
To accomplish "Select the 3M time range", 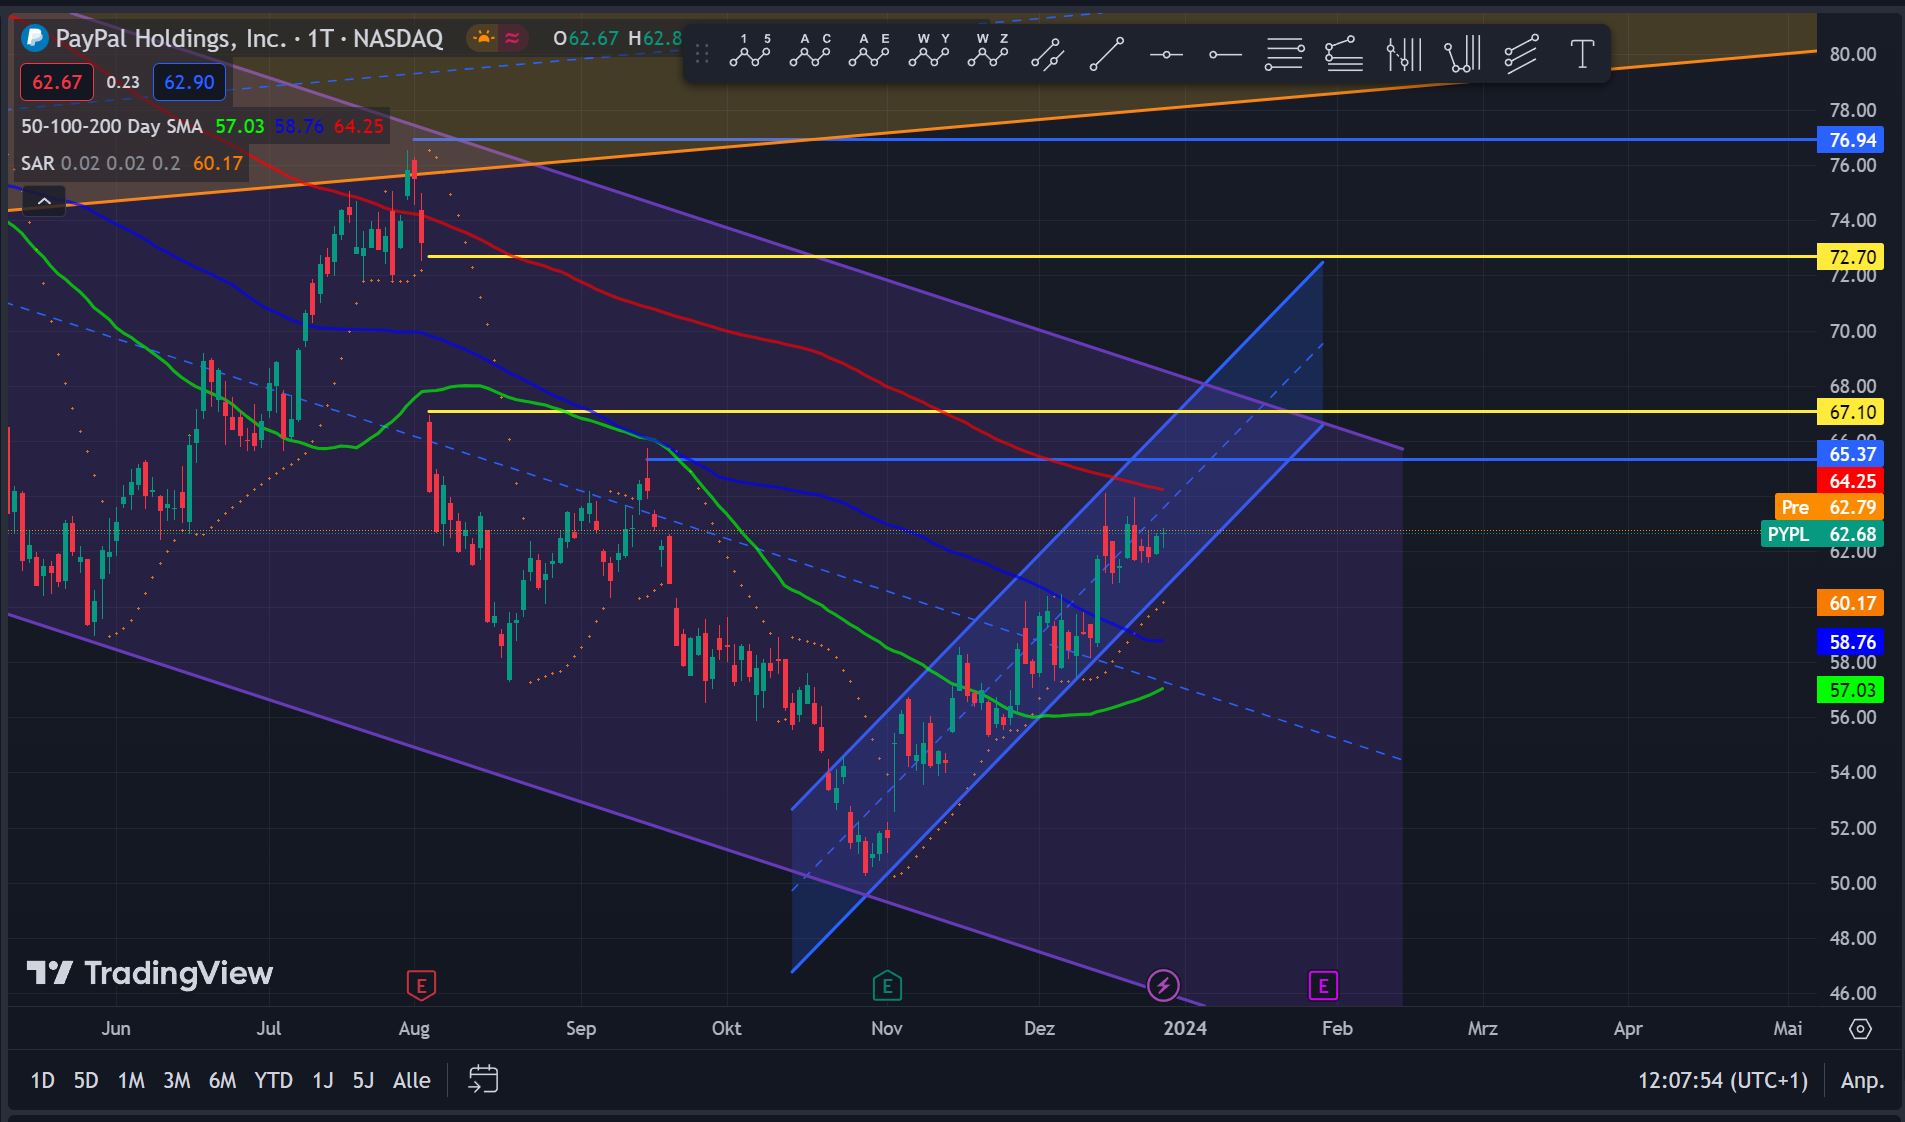I will (x=177, y=1080).
